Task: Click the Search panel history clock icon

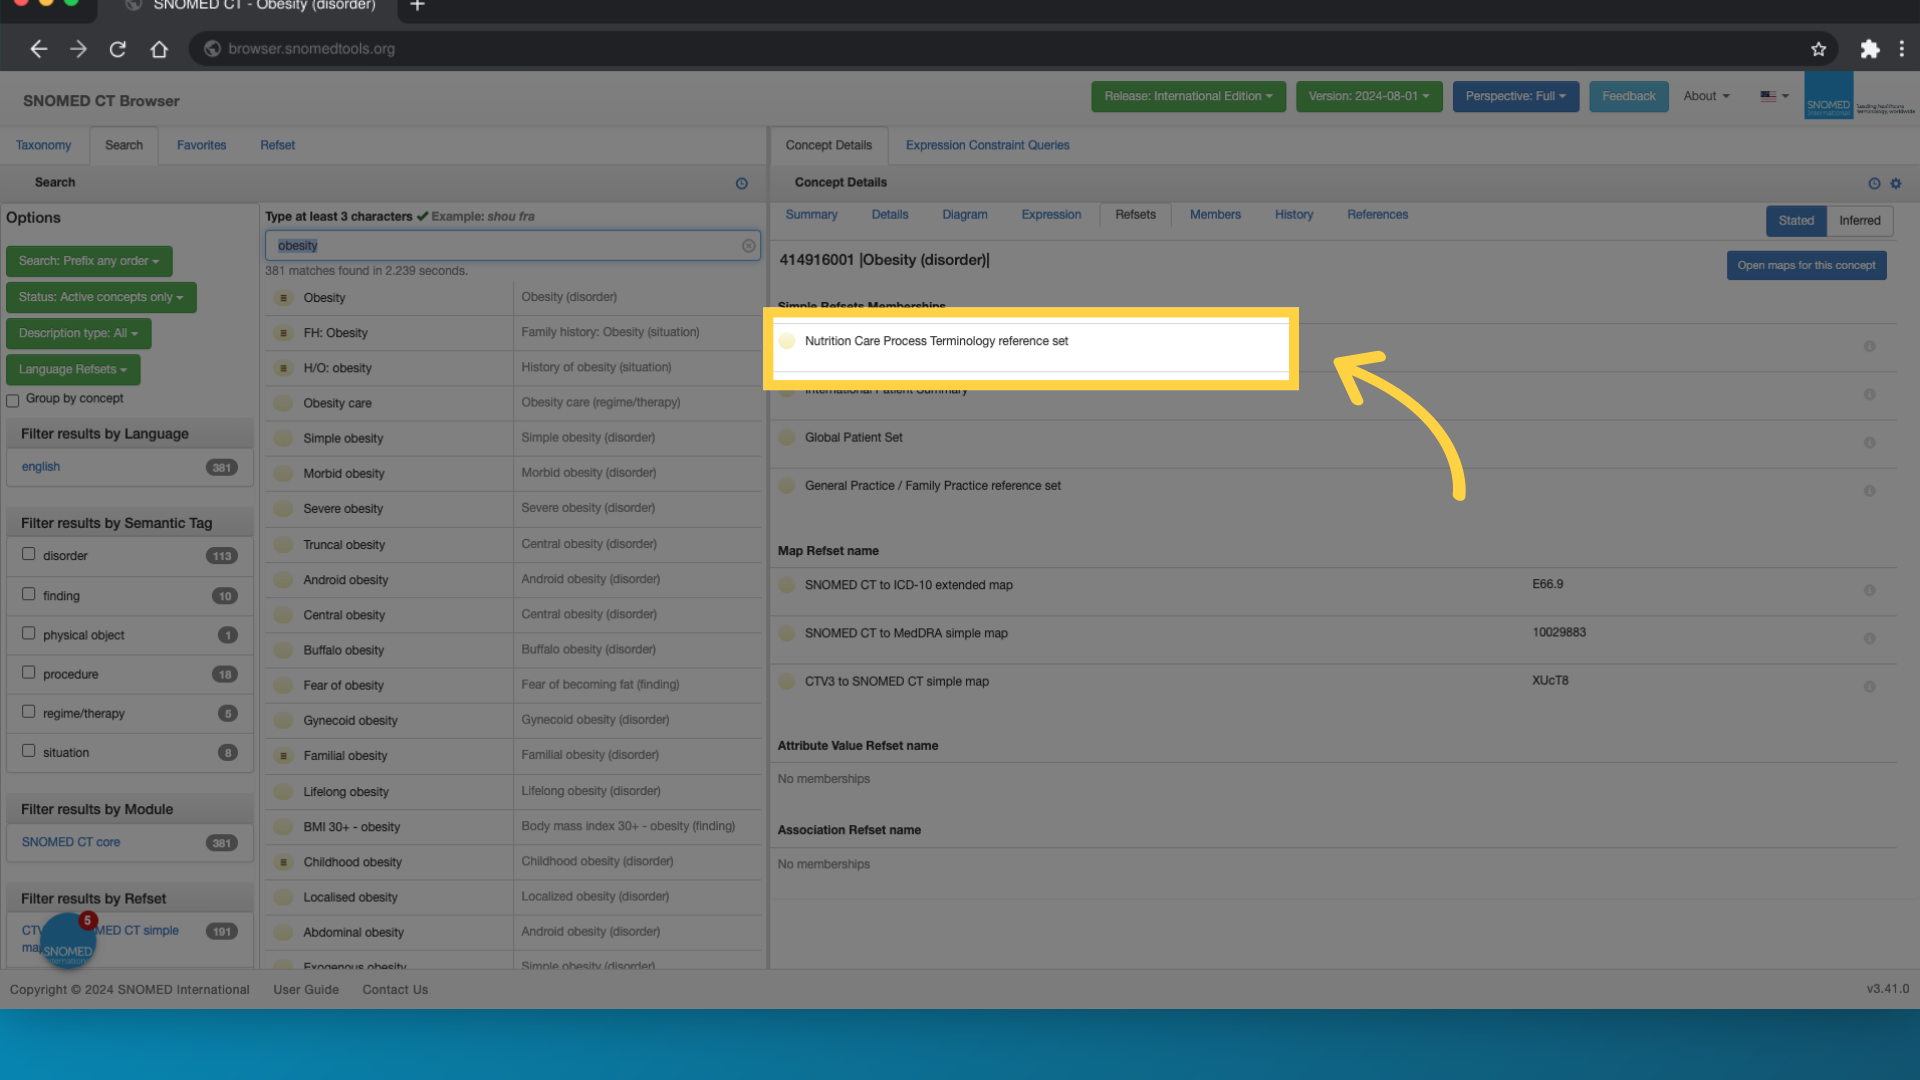Action: point(741,184)
